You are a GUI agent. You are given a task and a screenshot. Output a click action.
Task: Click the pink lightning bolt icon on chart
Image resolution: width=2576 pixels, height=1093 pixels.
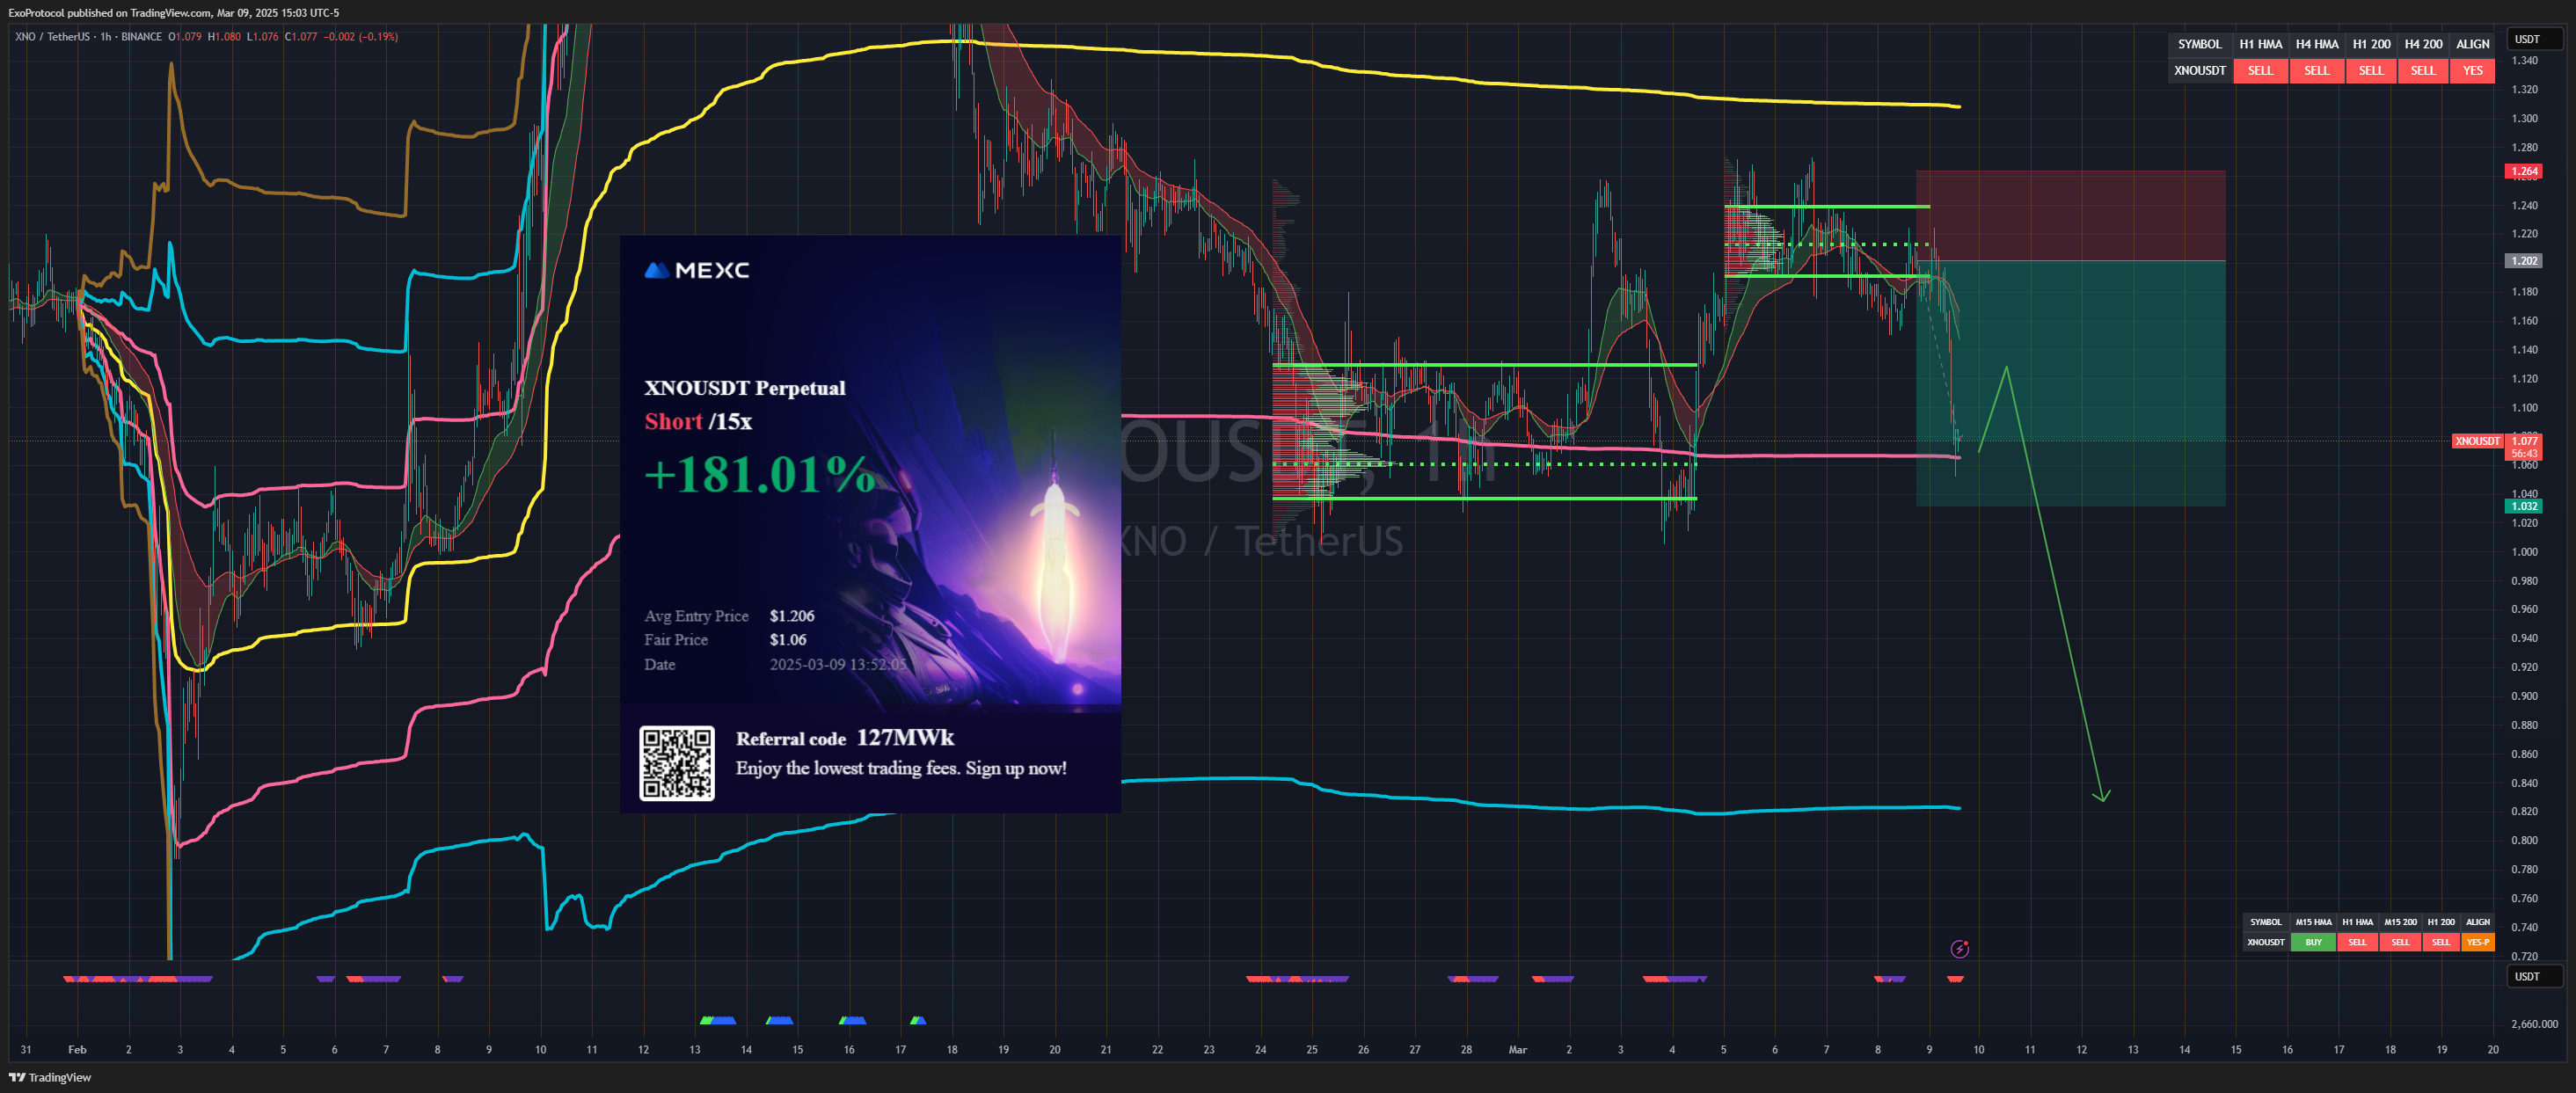(1959, 949)
